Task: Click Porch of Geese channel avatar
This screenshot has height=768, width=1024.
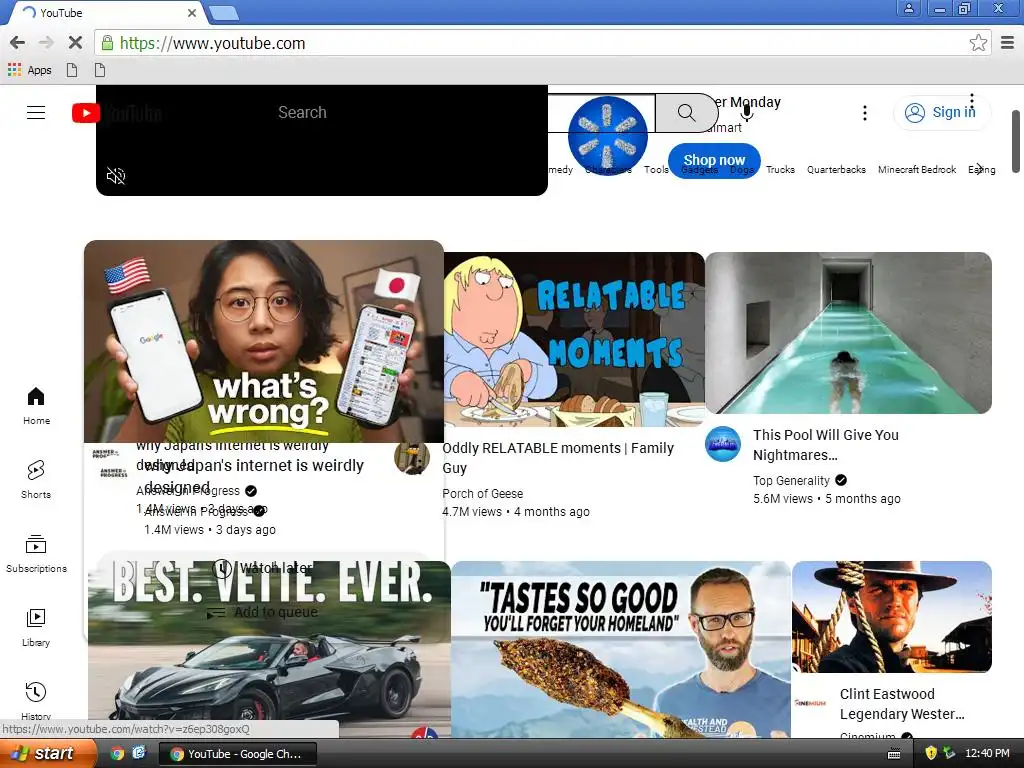Action: click(x=411, y=457)
